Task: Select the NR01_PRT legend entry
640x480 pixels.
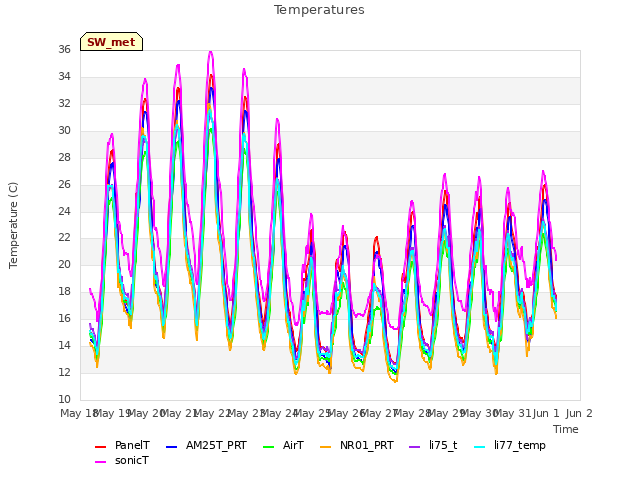Action: pos(357,445)
